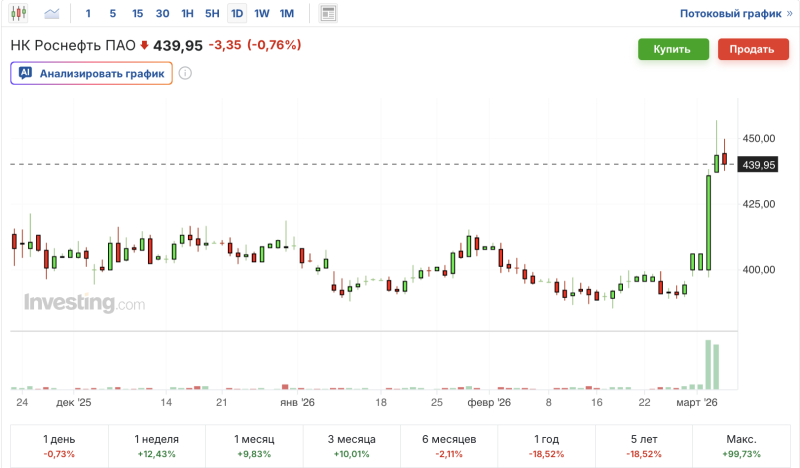Click the tallest green volume bar
The height and width of the screenshot is (468, 800).
(x=708, y=364)
